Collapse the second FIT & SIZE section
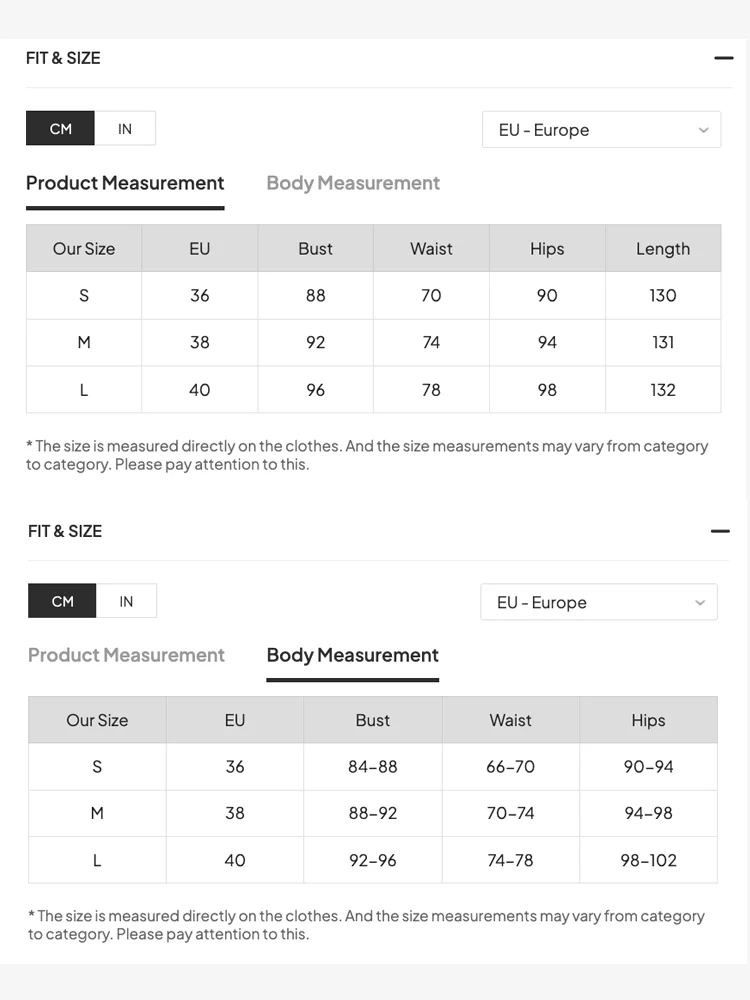 point(720,531)
